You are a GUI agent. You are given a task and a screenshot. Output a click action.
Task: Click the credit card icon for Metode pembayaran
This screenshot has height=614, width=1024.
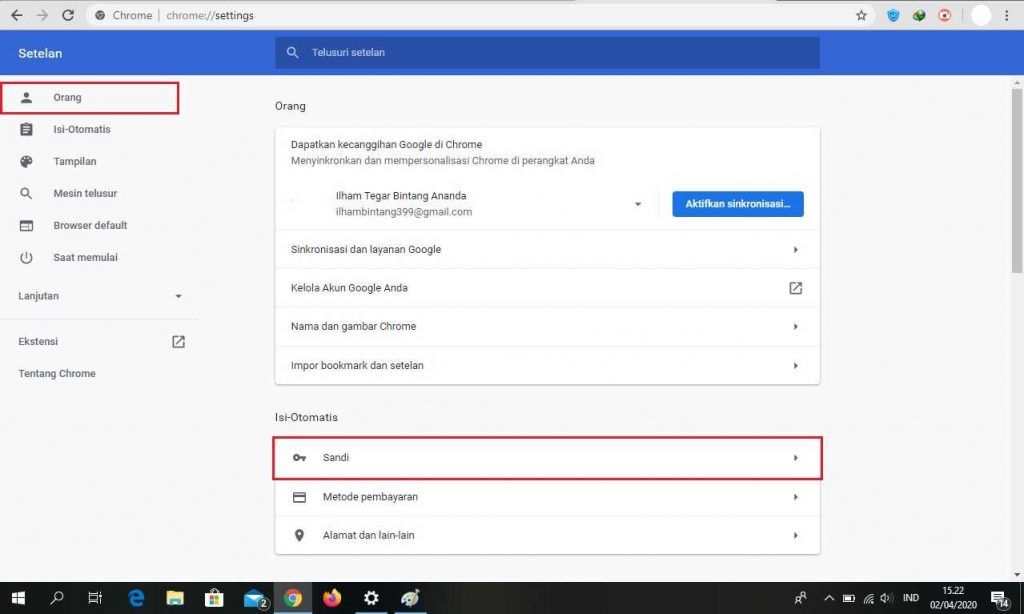299,497
